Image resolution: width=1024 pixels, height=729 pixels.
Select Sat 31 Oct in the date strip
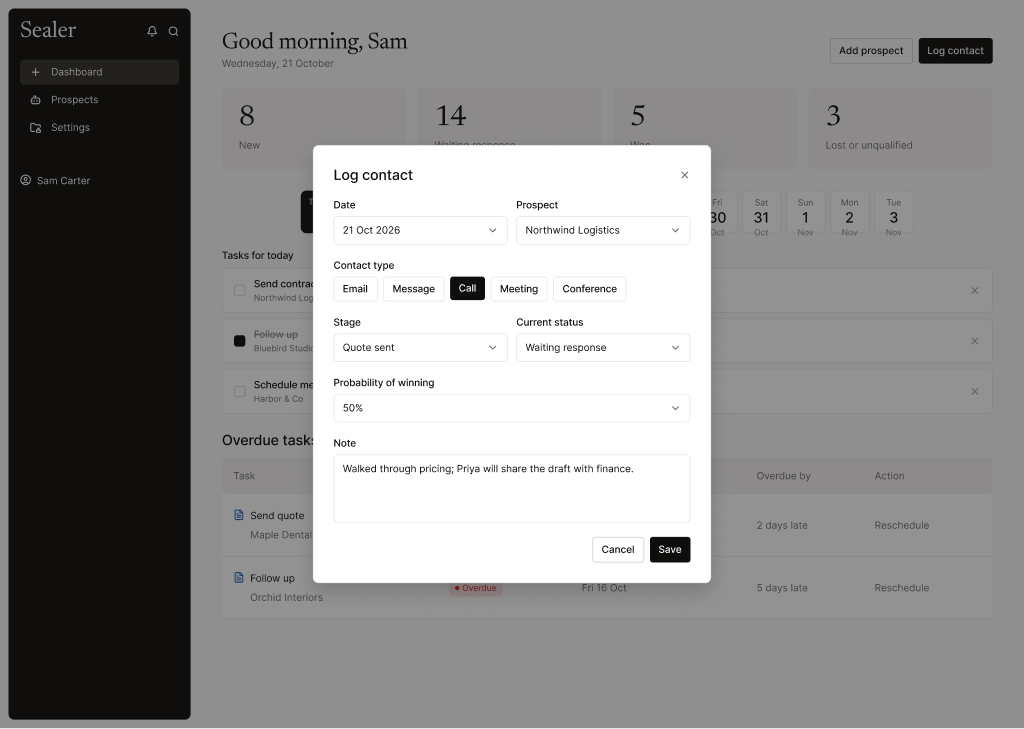(x=761, y=212)
